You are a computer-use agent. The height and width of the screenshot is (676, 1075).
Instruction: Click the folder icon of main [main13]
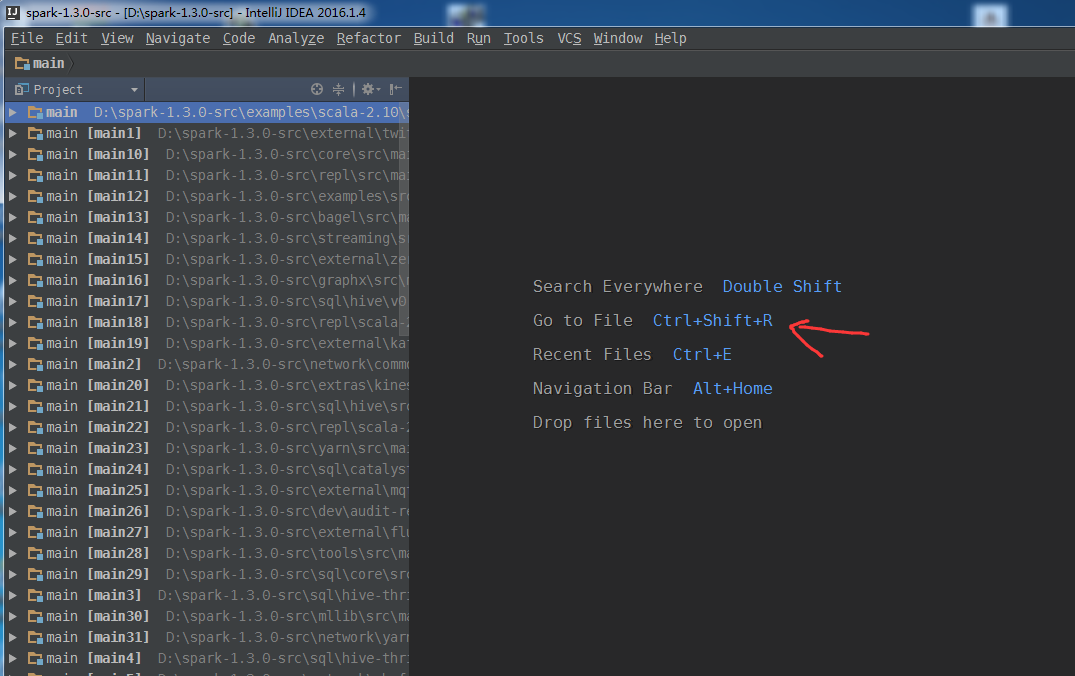[x=35, y=217]
